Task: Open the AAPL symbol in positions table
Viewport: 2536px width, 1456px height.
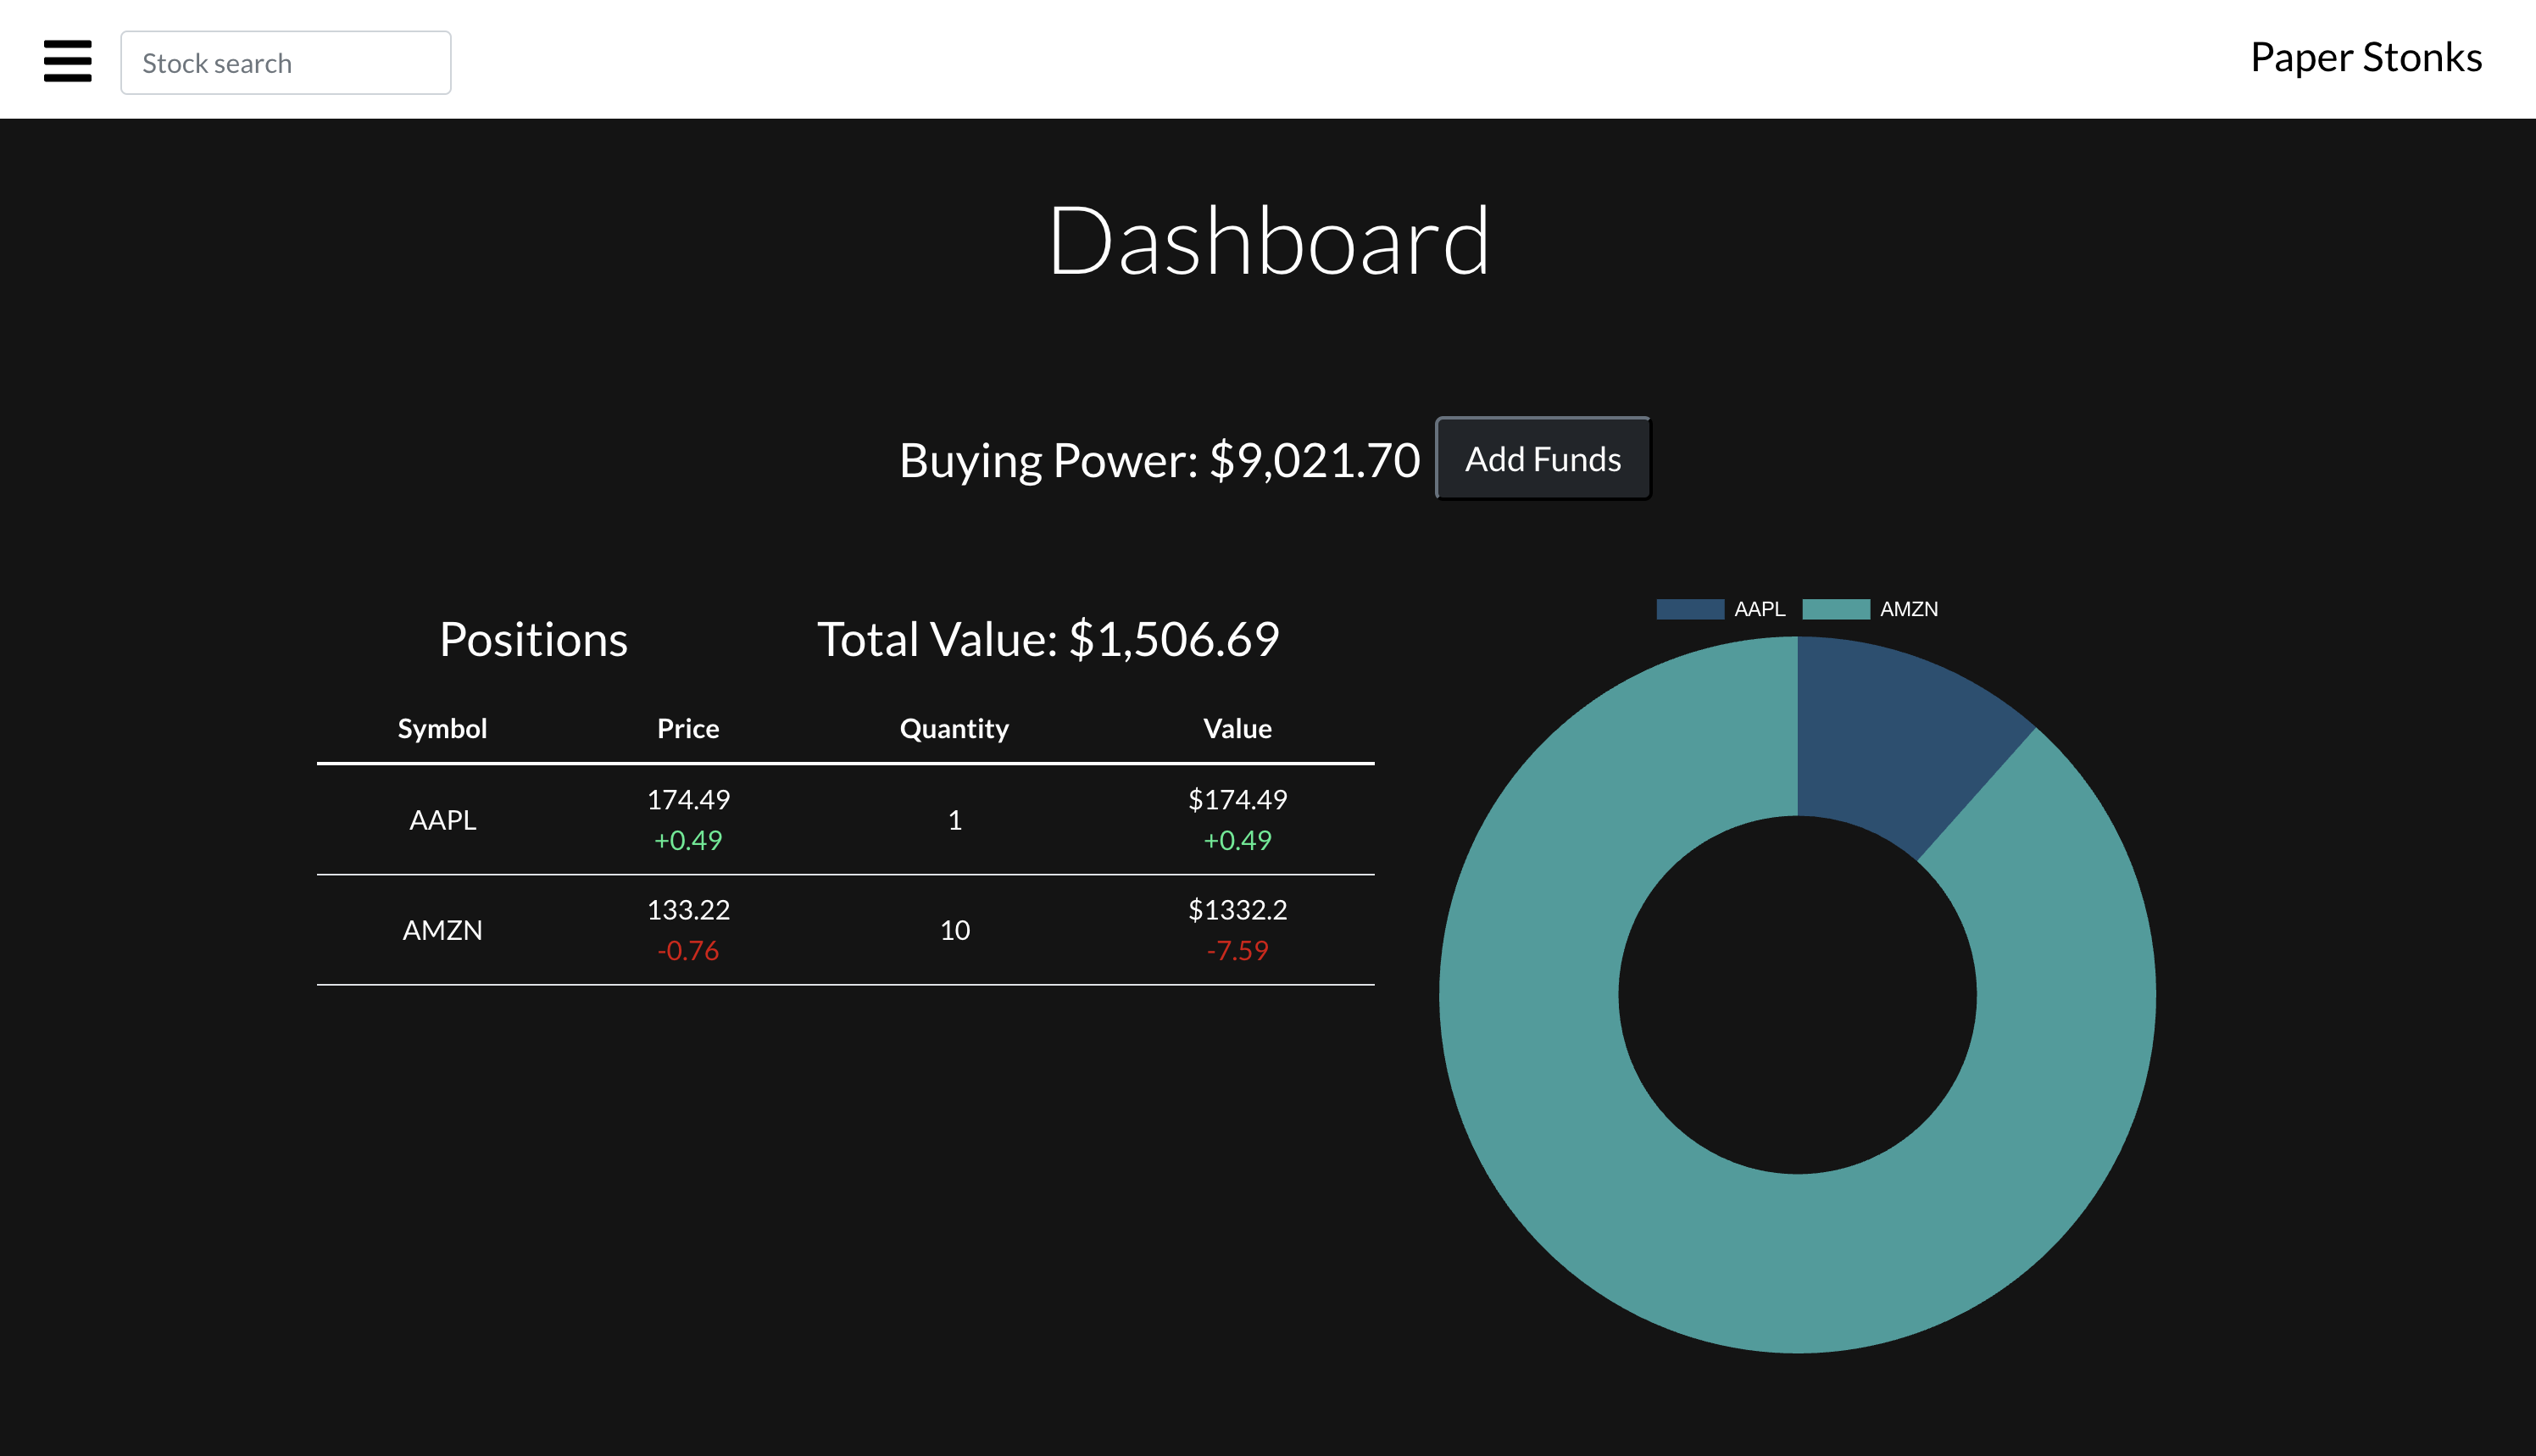Action: (x=443, y=820)
